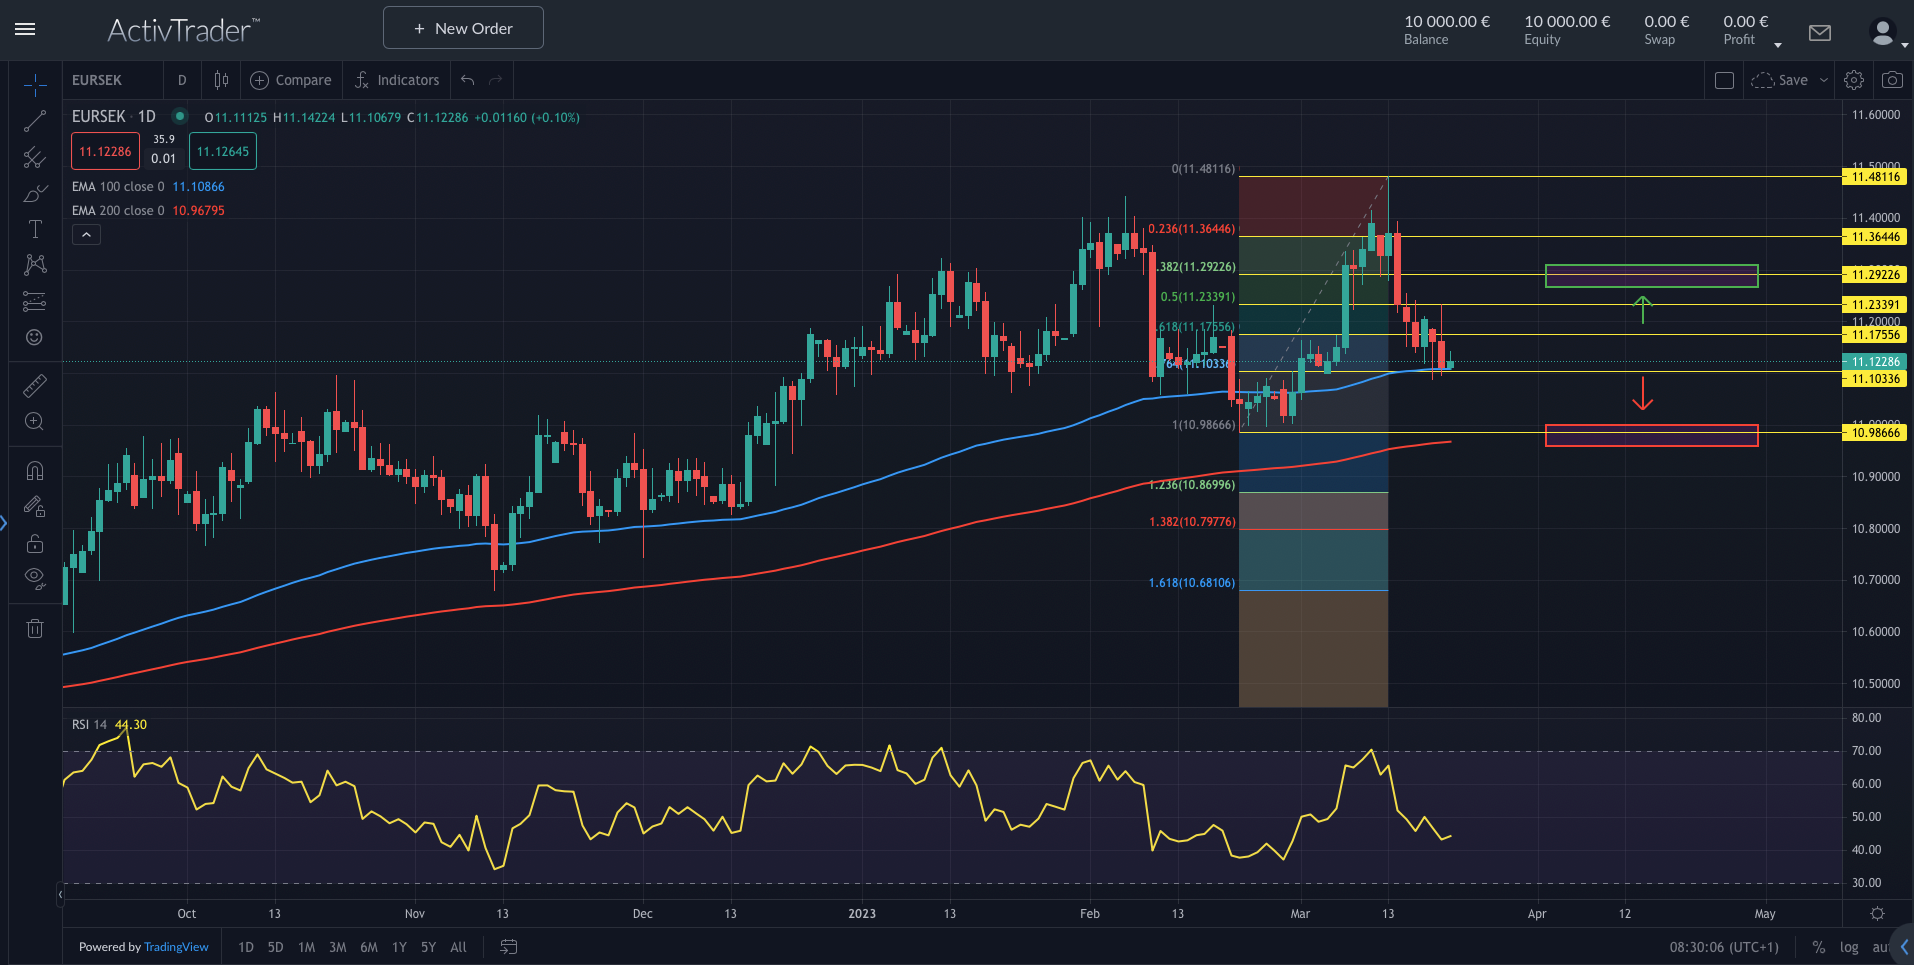This screenshot has height=965, width=1914.
Task: Take a chart snapshot with camera icon
Action: point(1891,80)
